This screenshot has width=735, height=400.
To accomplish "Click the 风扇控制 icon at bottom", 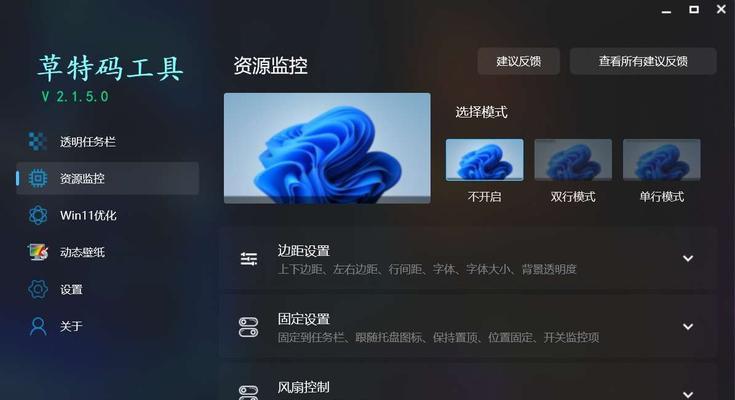I will click(x=248, y=393).
